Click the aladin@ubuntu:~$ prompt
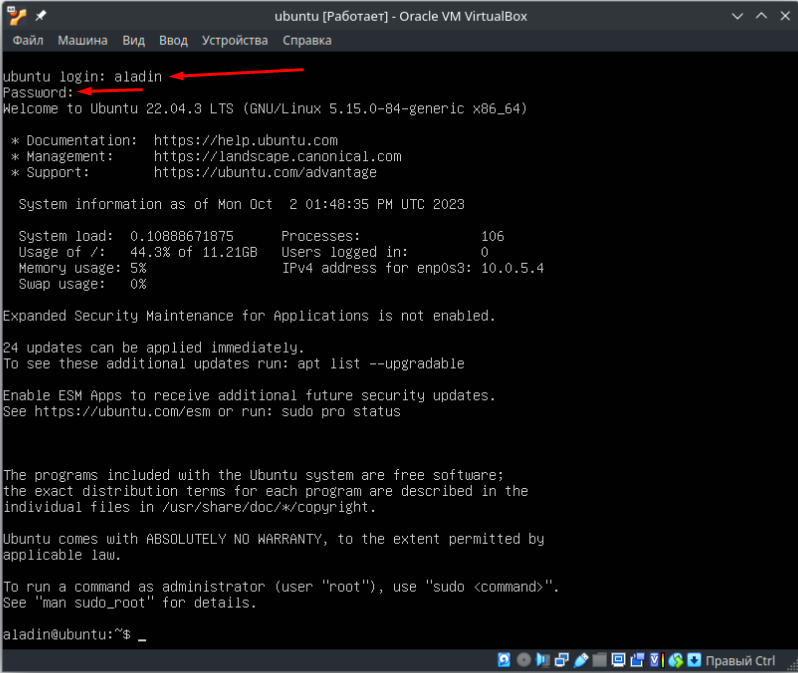This screenshot has height=673, width=798. point(67,634)
